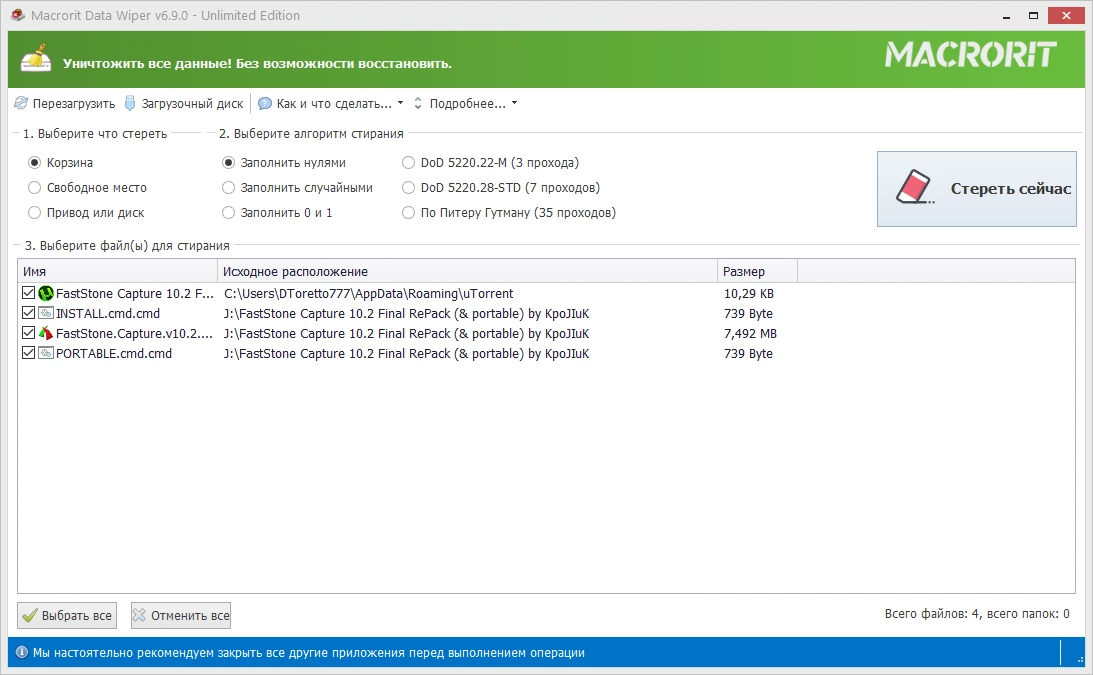
Task: Minimize the Macrorit Data Wiper window
Action: [x=1006, y=15]
